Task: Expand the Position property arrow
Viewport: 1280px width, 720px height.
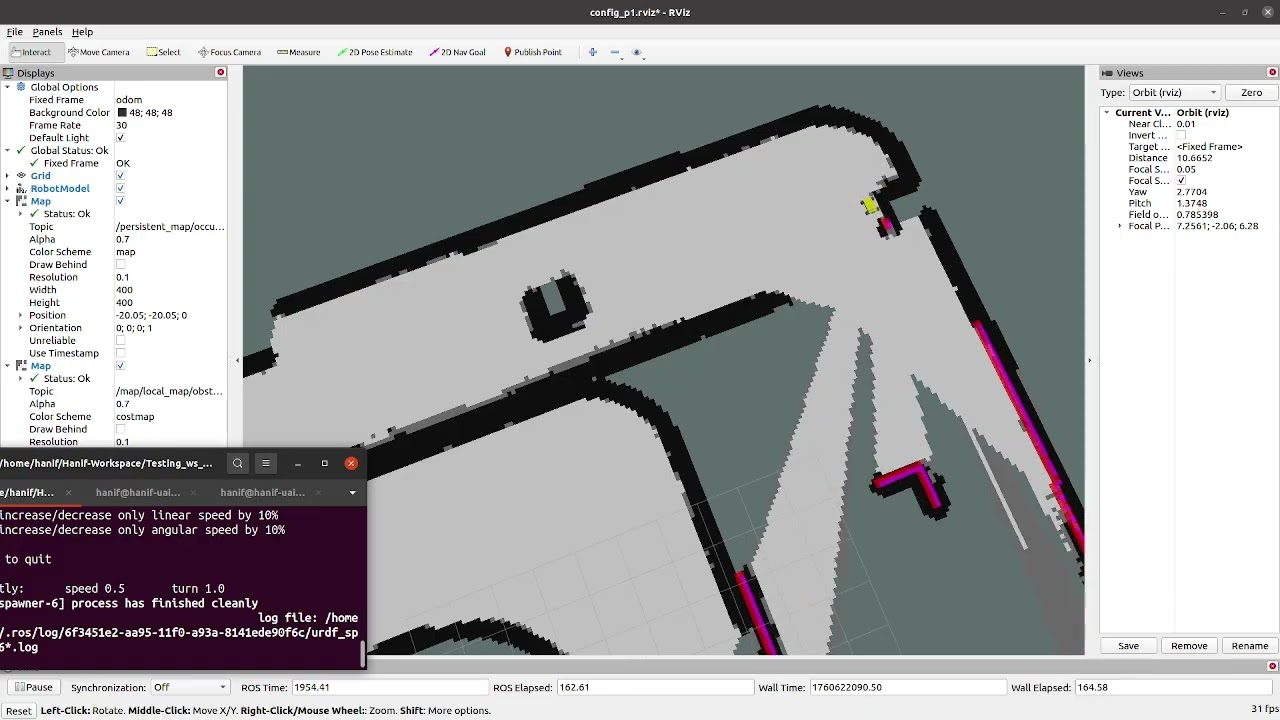Action: coord(20,315)
